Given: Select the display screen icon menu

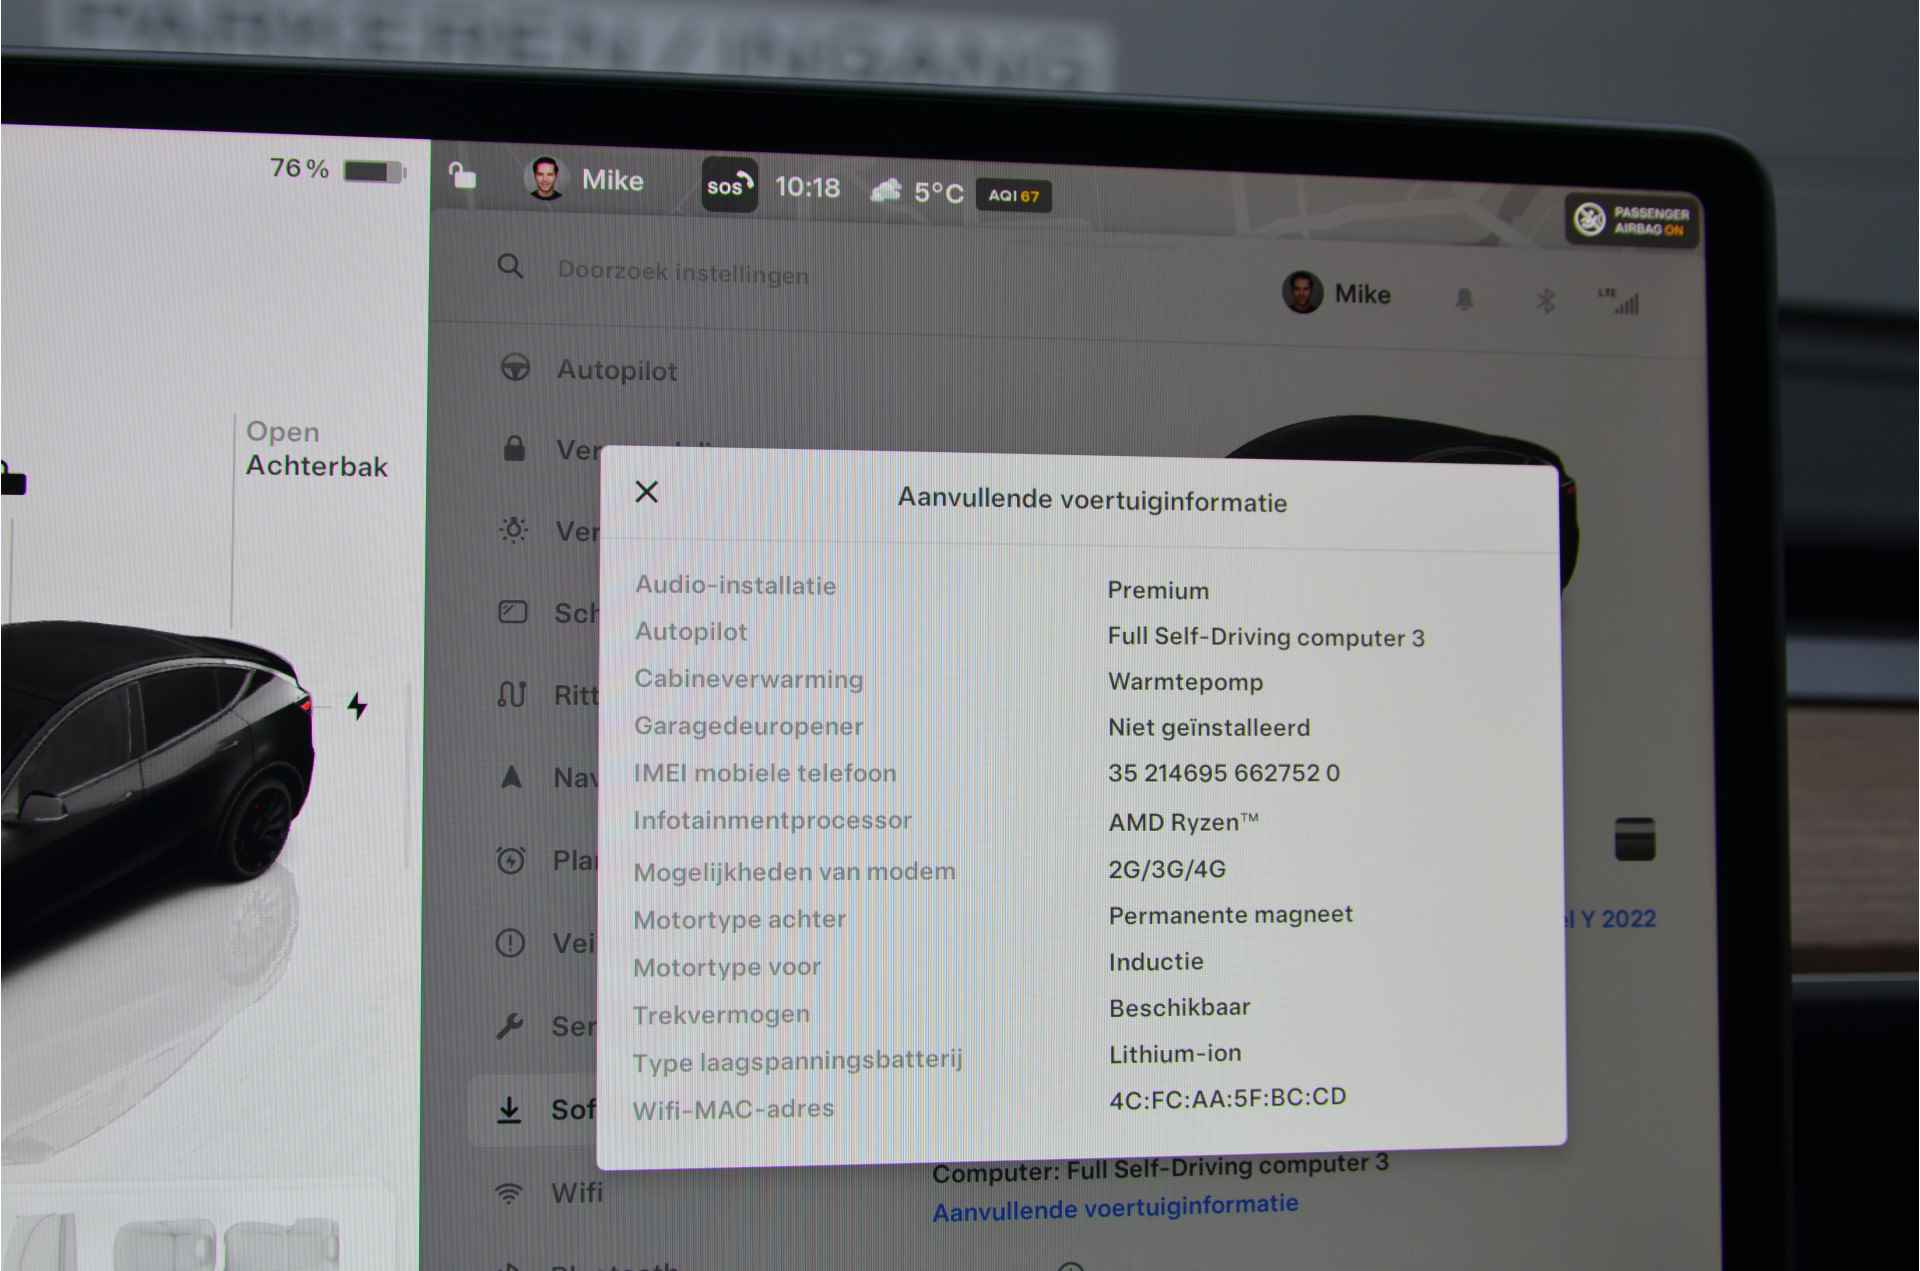Looking at the screenshot, I should point(513,612).
